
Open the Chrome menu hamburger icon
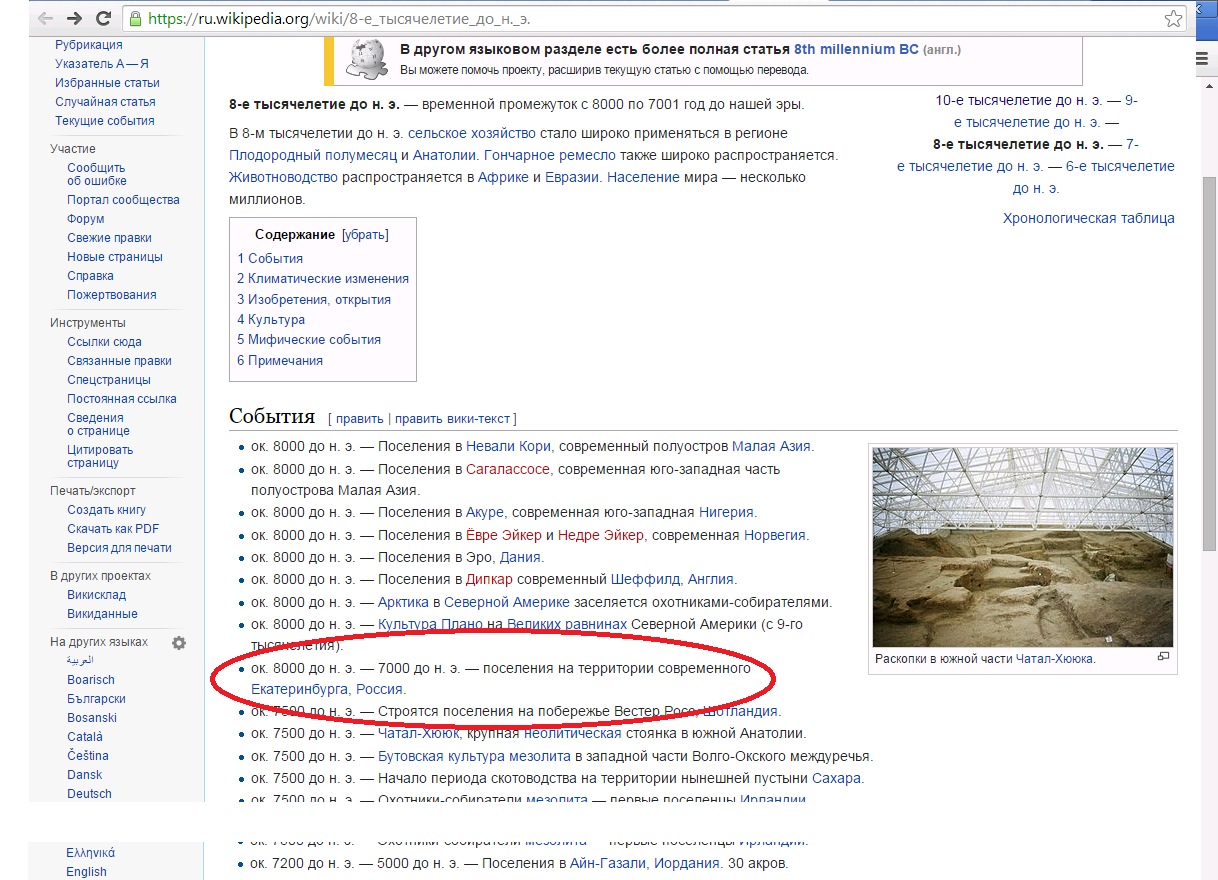coord(1203,59)
